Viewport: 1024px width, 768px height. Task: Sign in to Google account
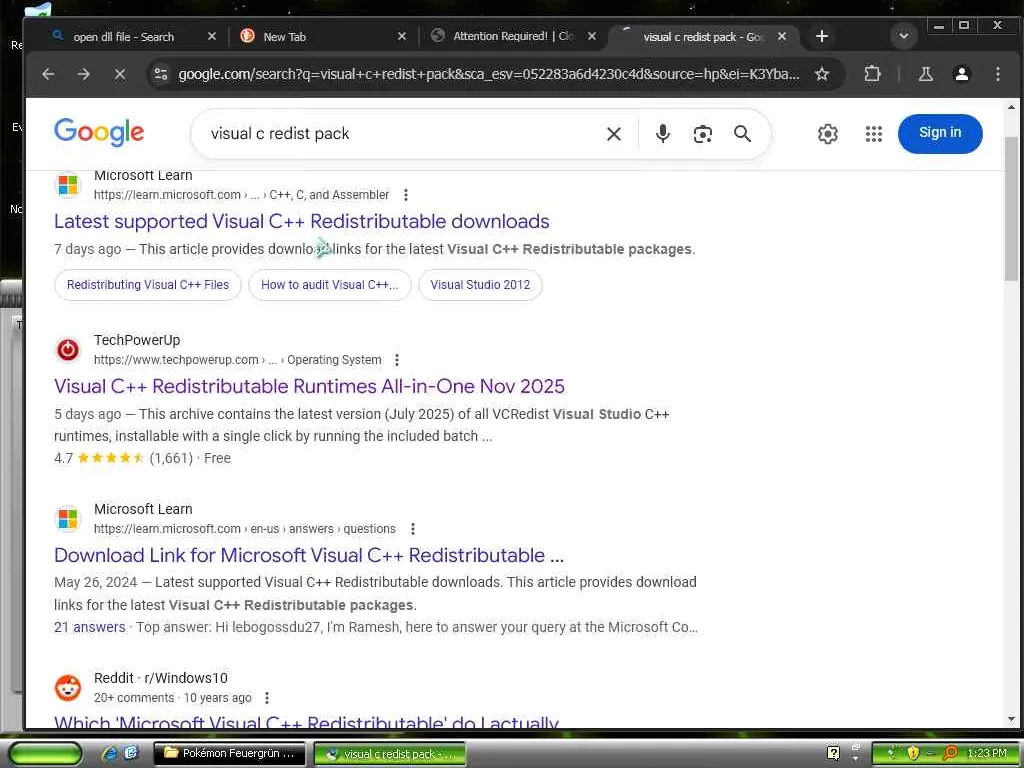[940, 133]
